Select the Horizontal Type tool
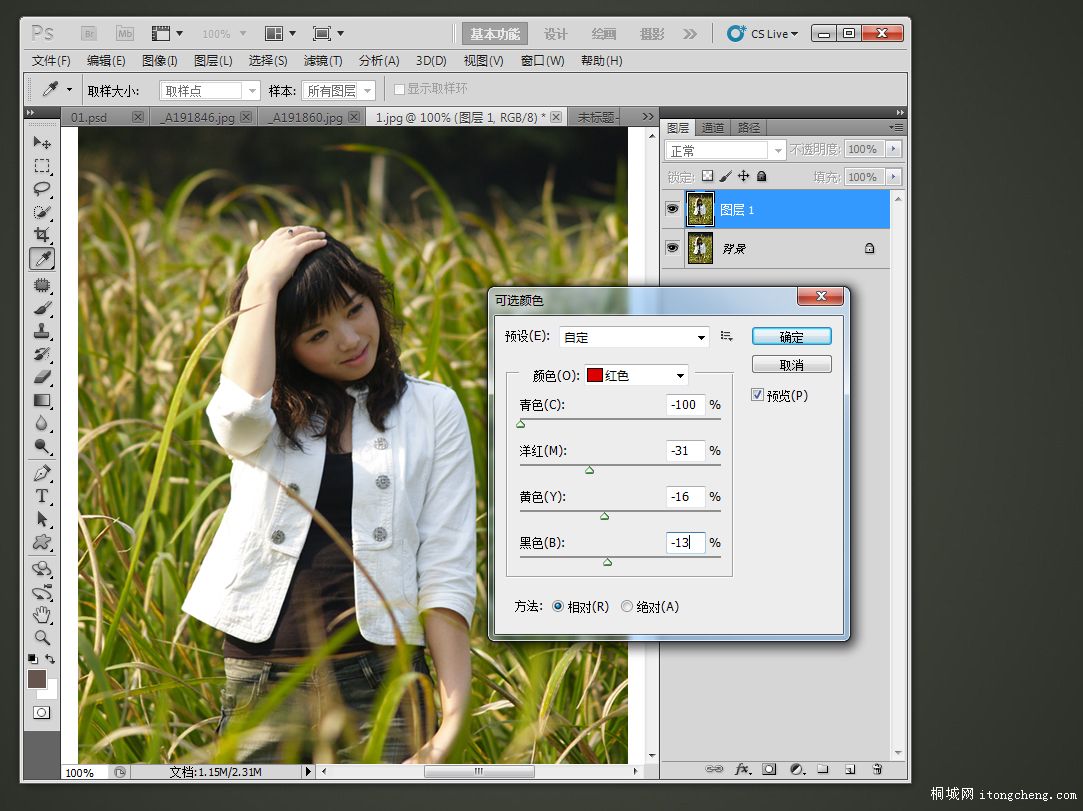 pos(42,496)
